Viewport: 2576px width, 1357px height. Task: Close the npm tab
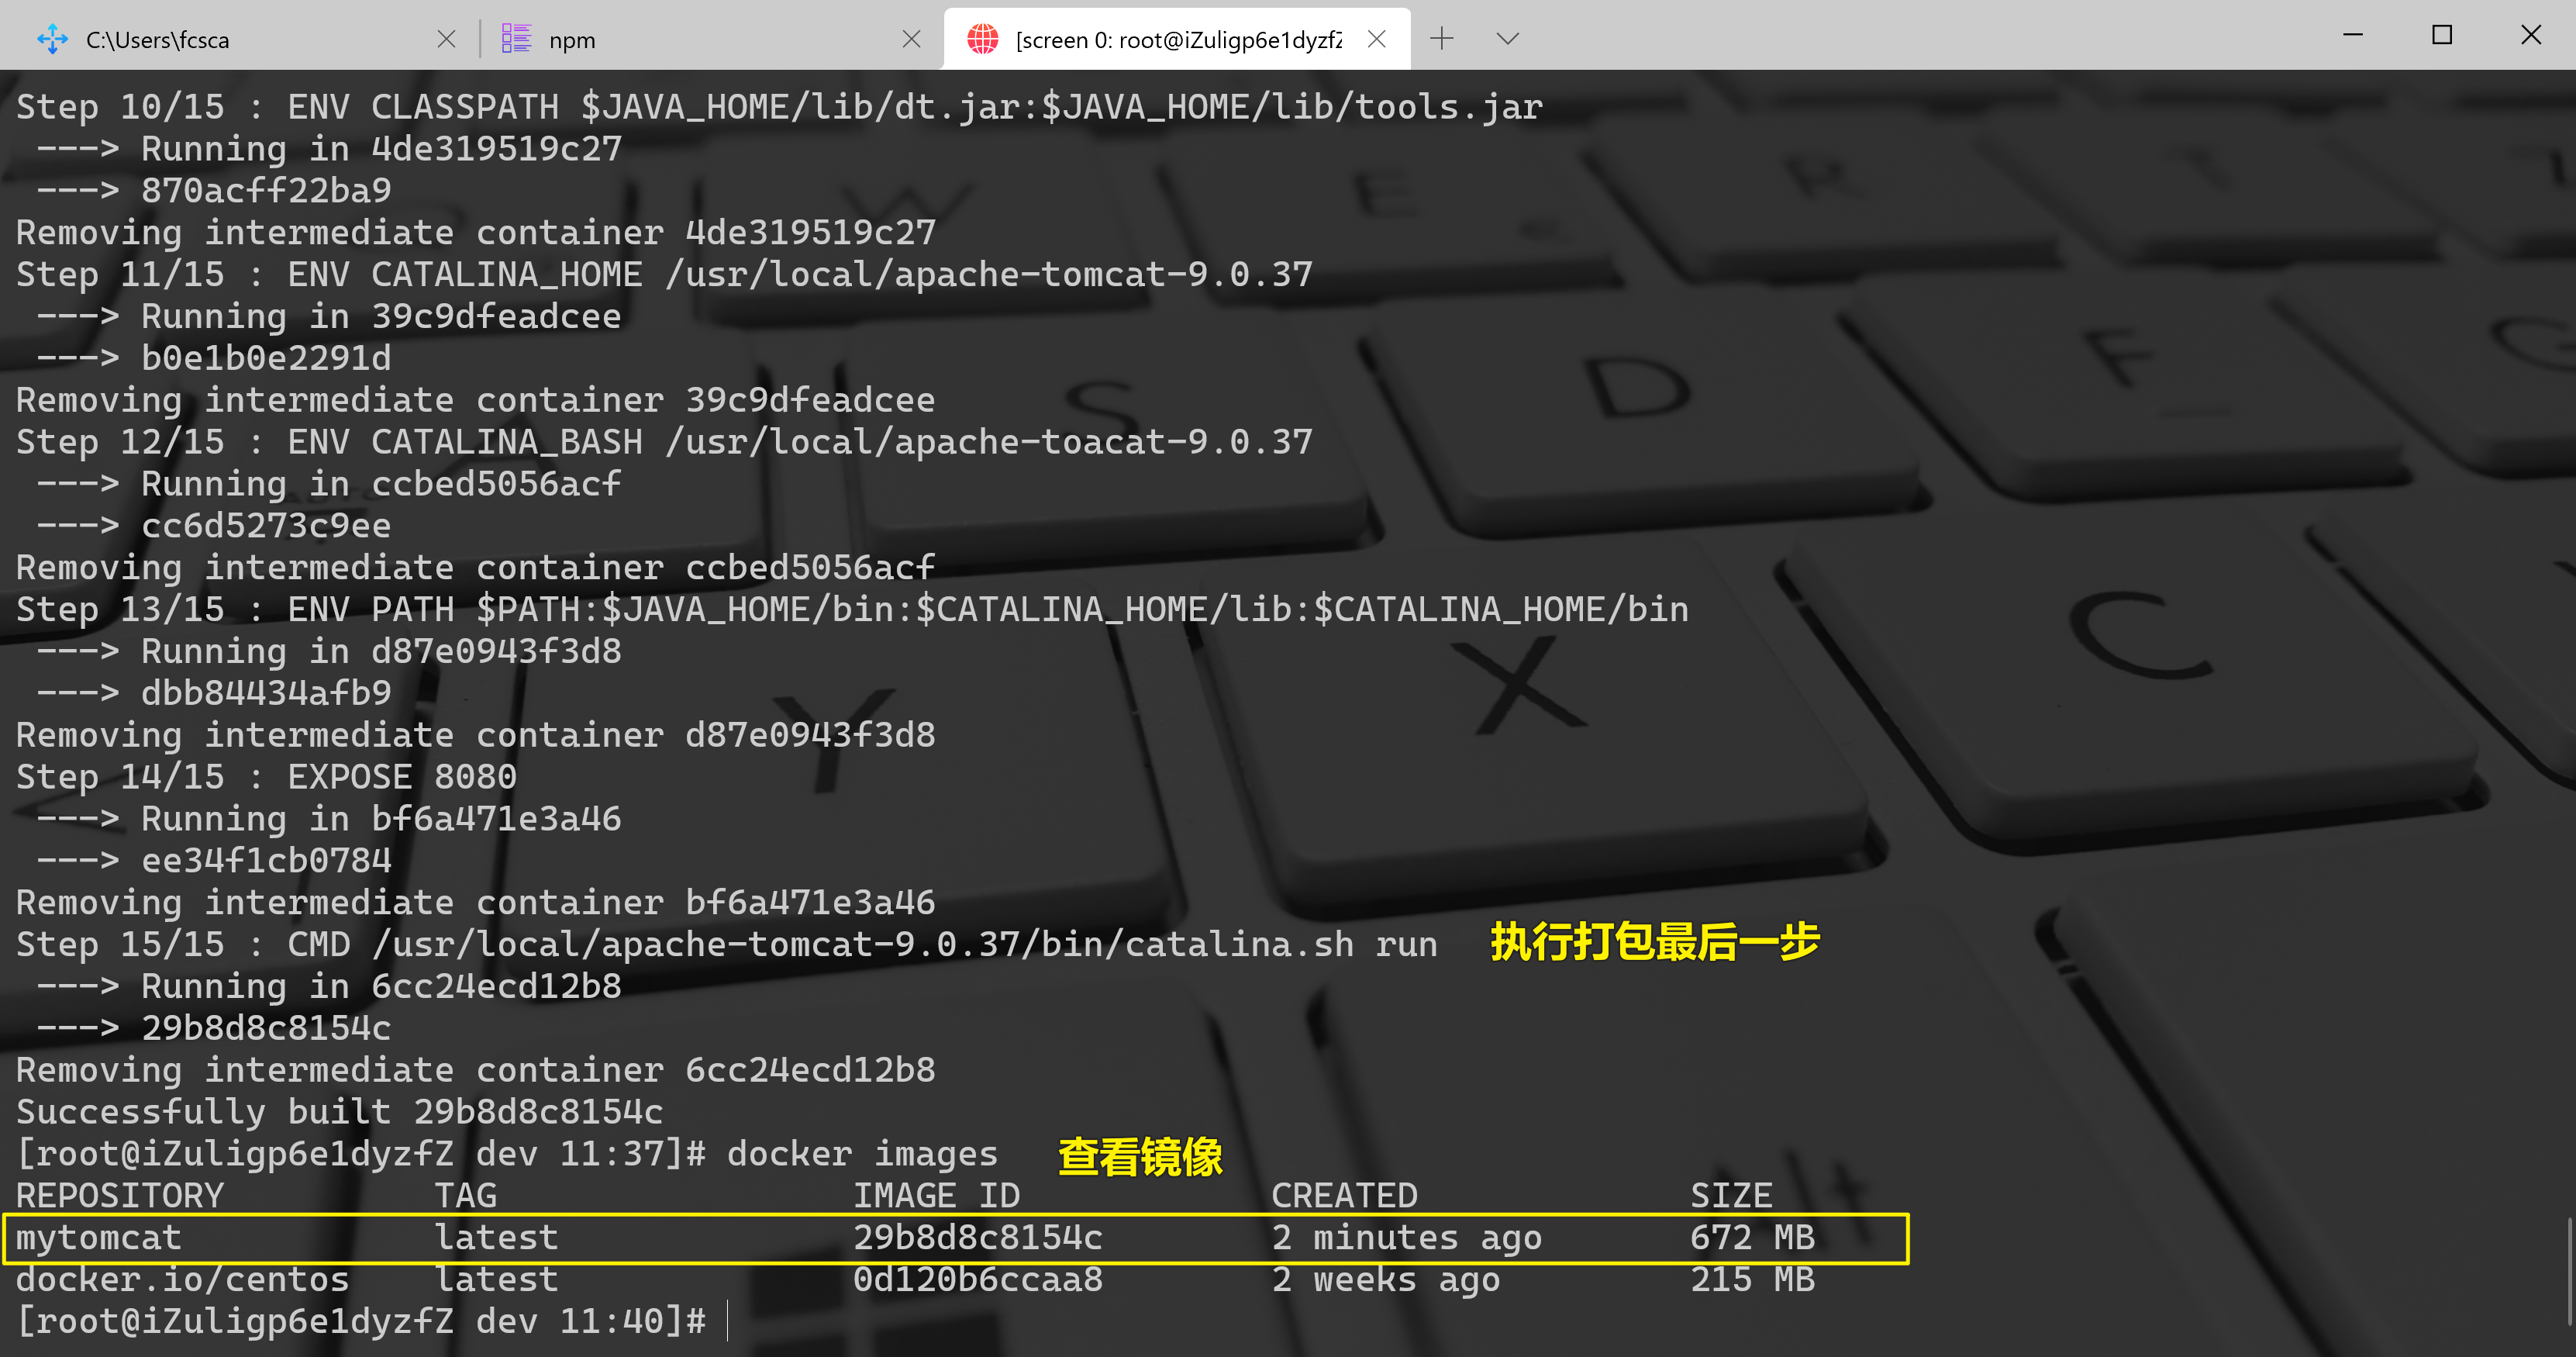(911, 39)
